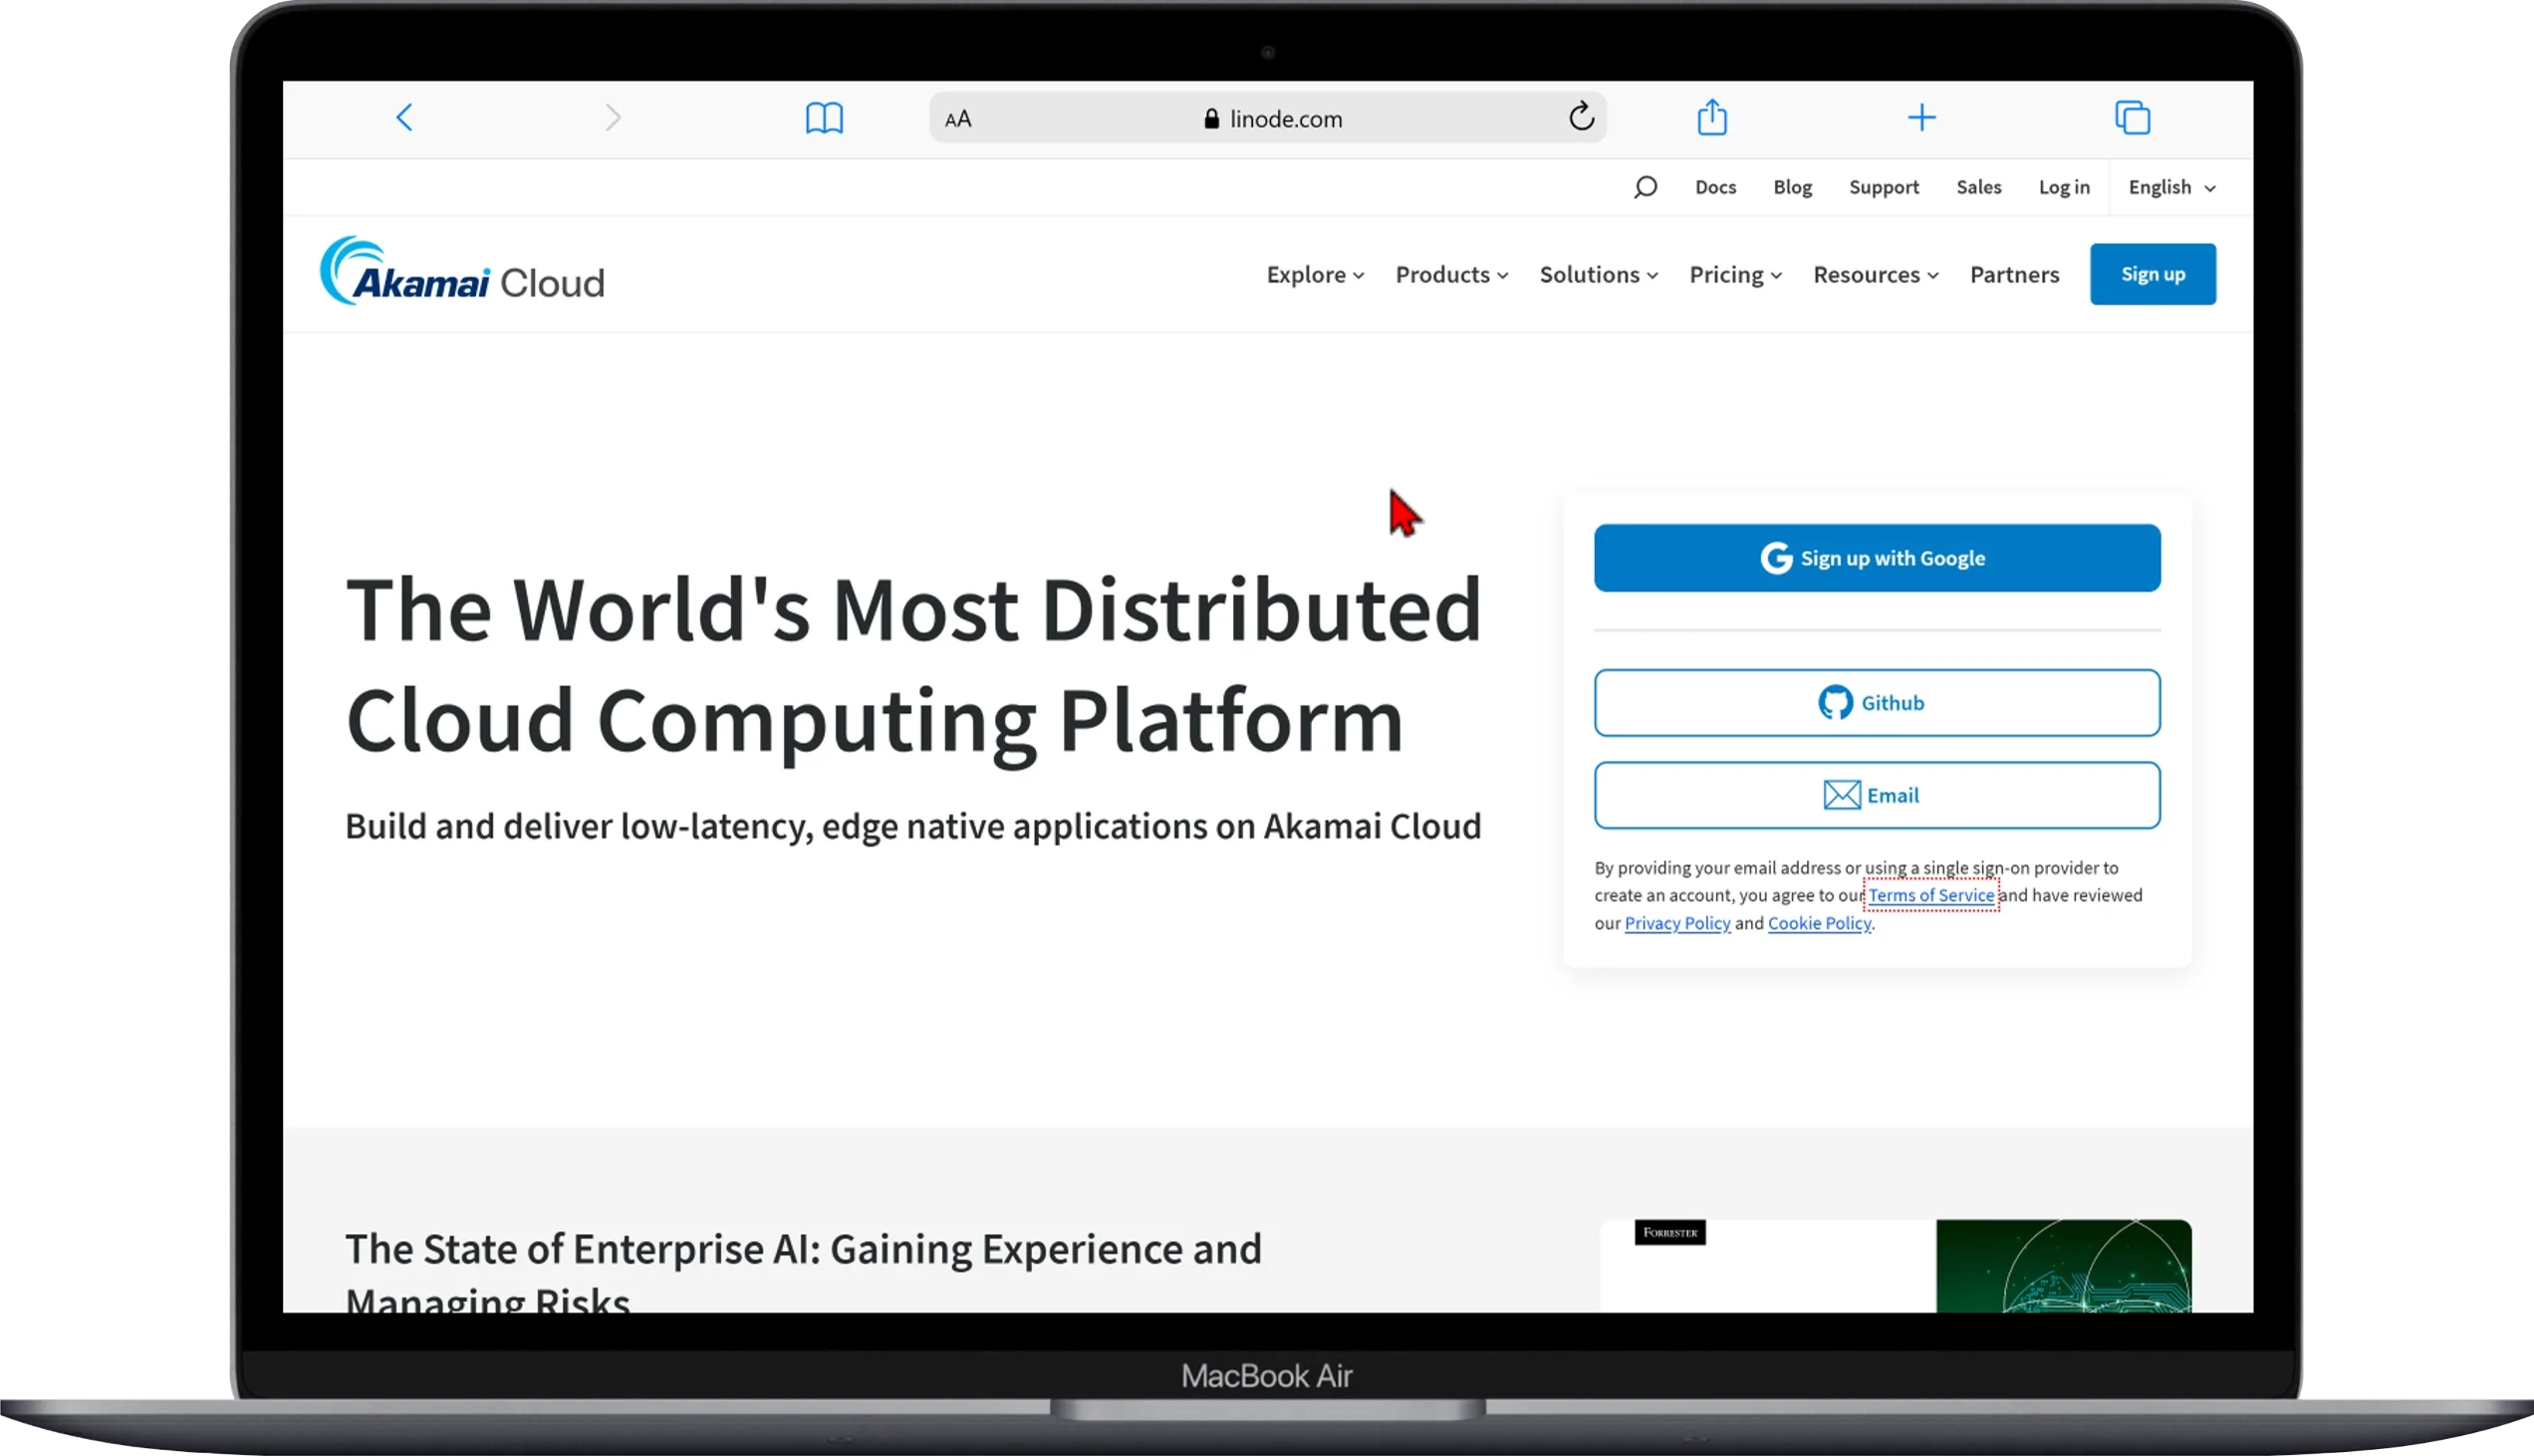
Task: Go back with the browser back arrow
Action: click(x=404, y=118)
